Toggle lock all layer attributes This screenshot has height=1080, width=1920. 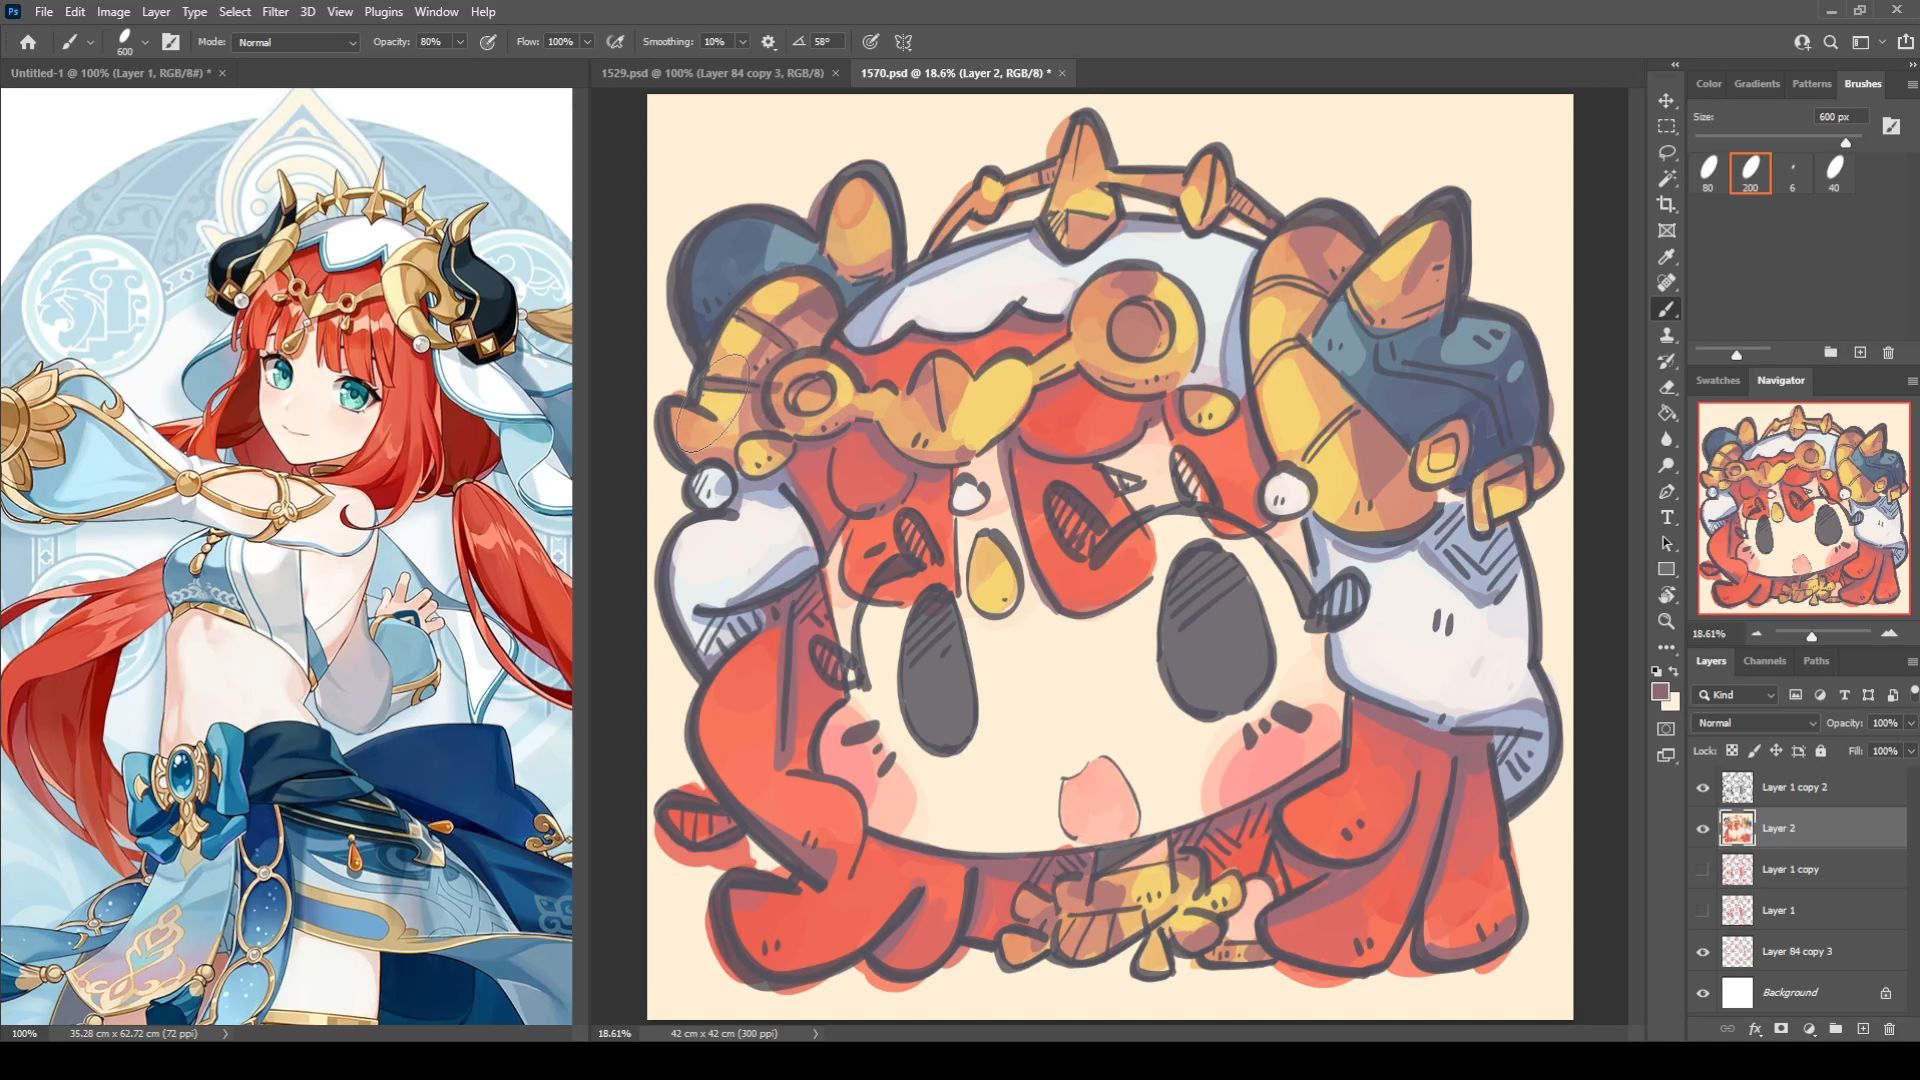pyautogui.click(x=1821, y=751)
